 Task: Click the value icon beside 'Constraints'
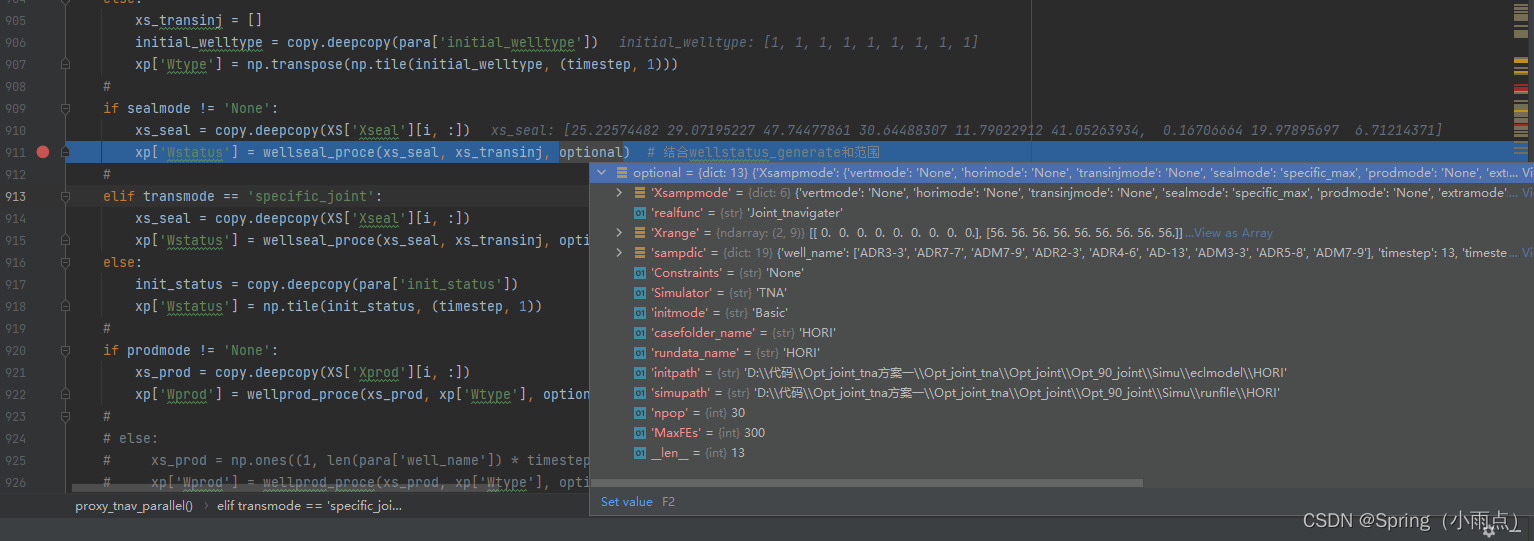[x=640, y=273]
